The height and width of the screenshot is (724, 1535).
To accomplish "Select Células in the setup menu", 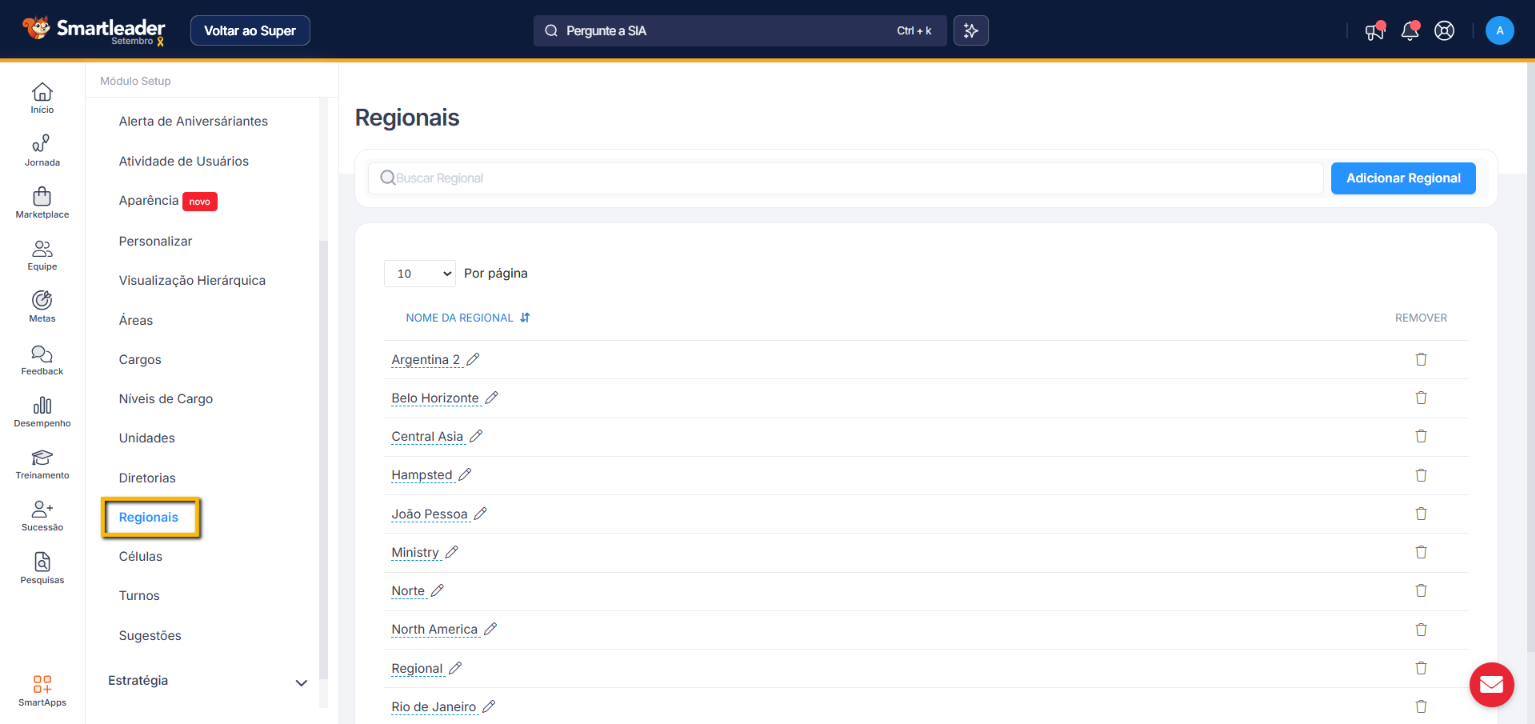I will tap(140, 556).
